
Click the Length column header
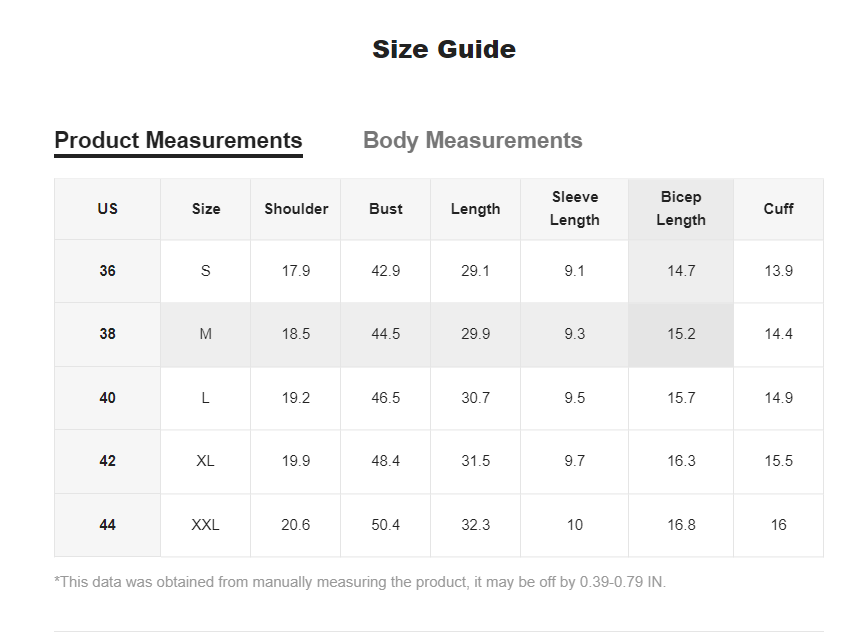click(x=476, y=209)
